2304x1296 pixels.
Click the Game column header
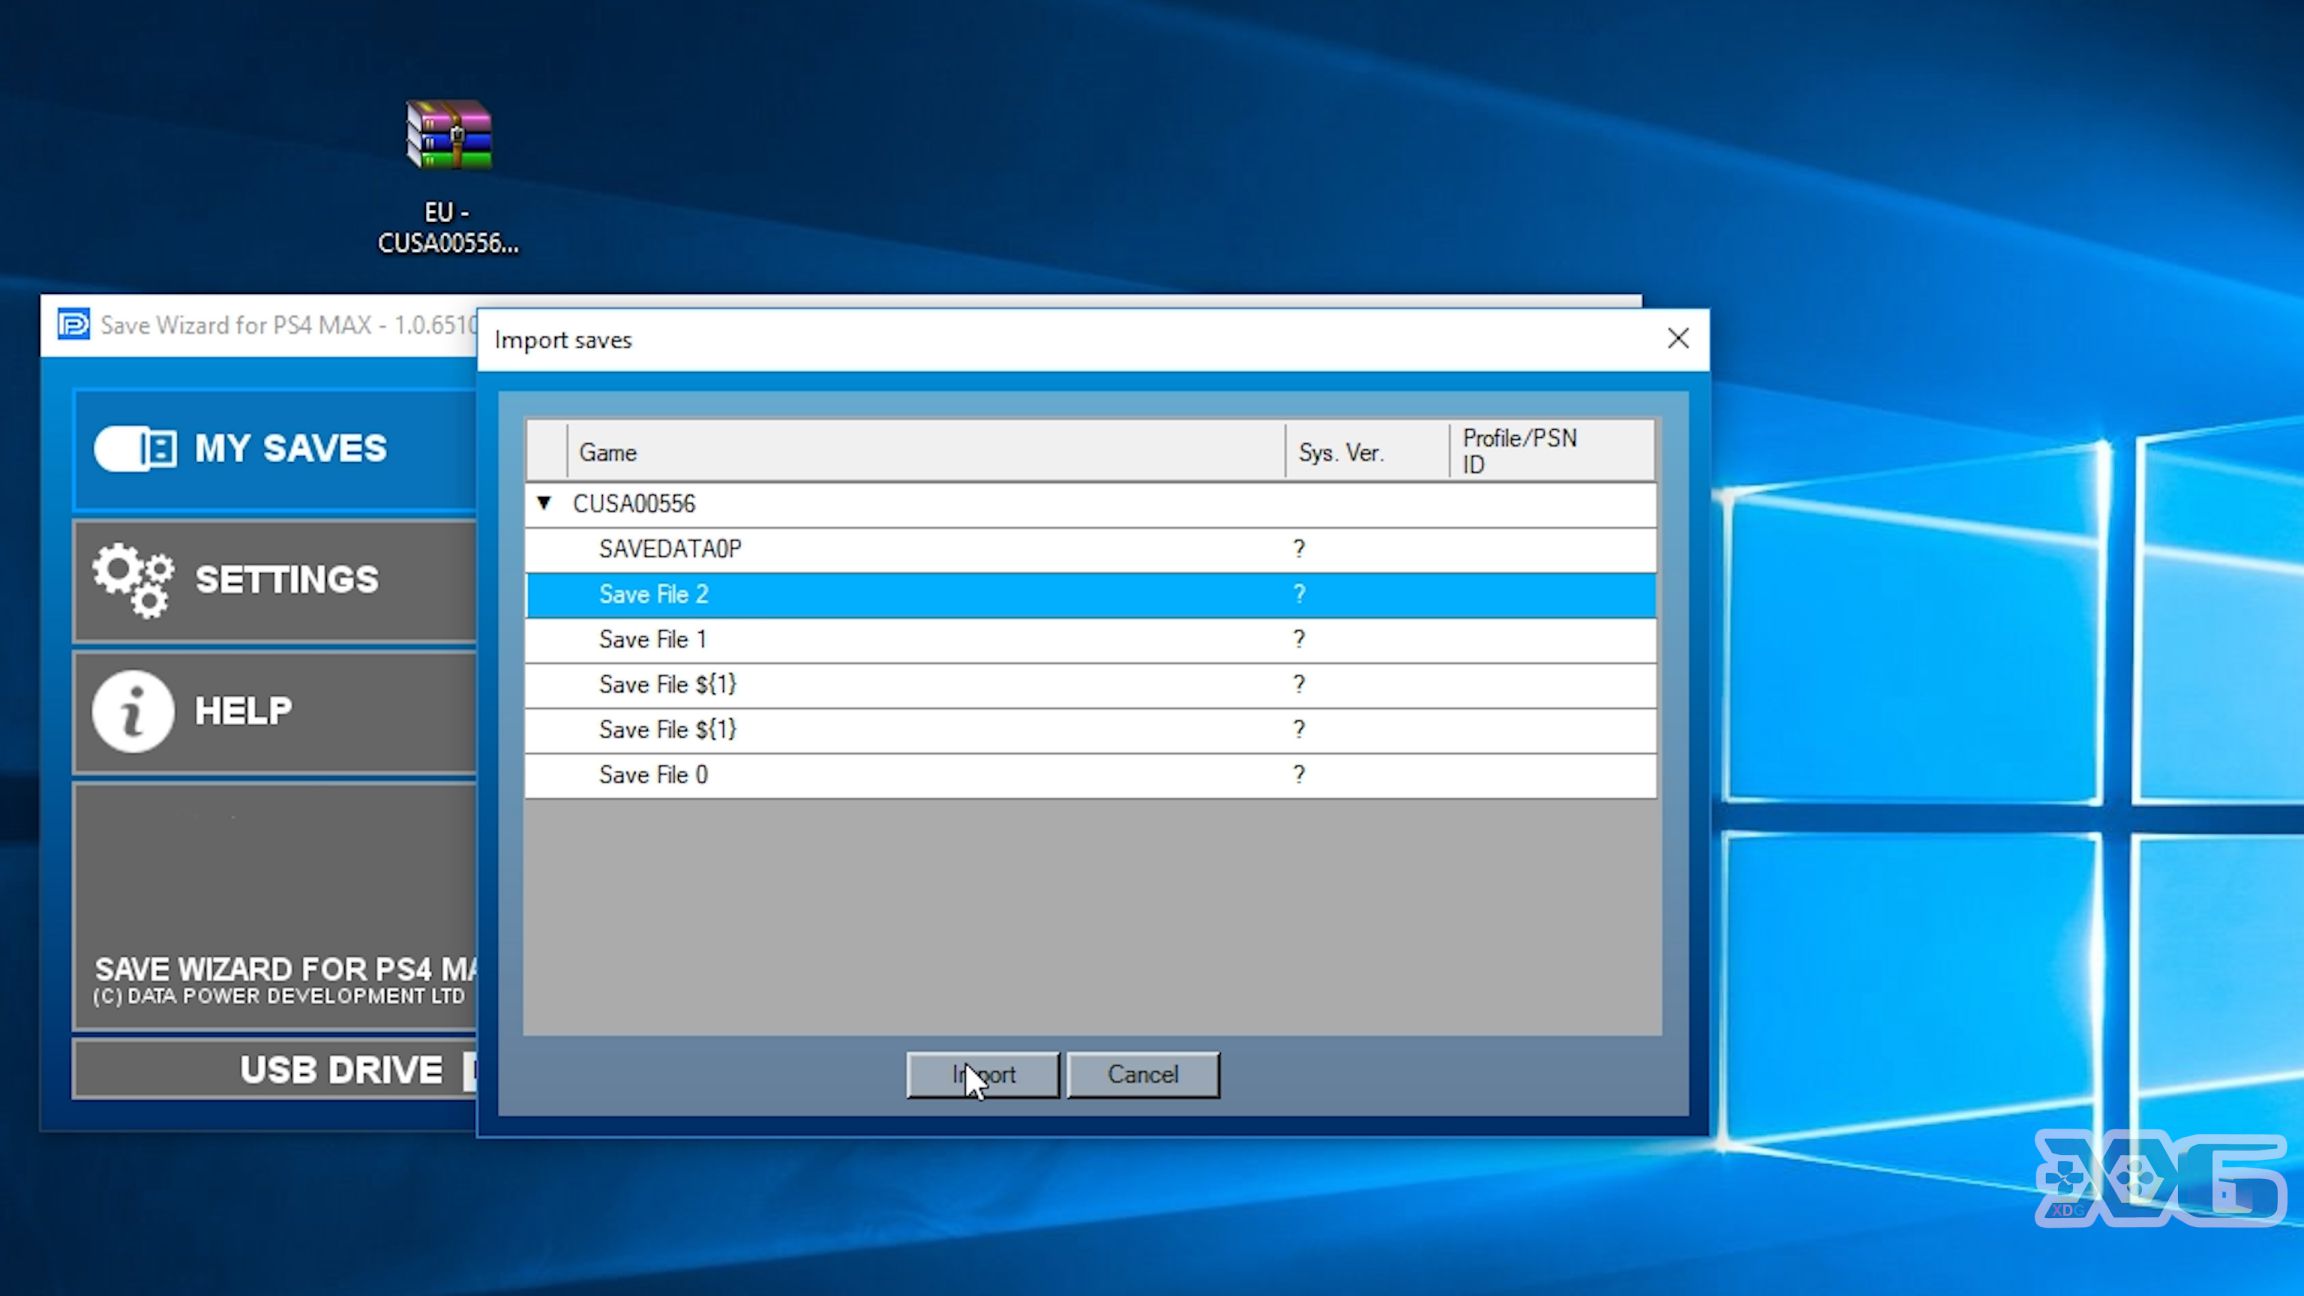926,452
